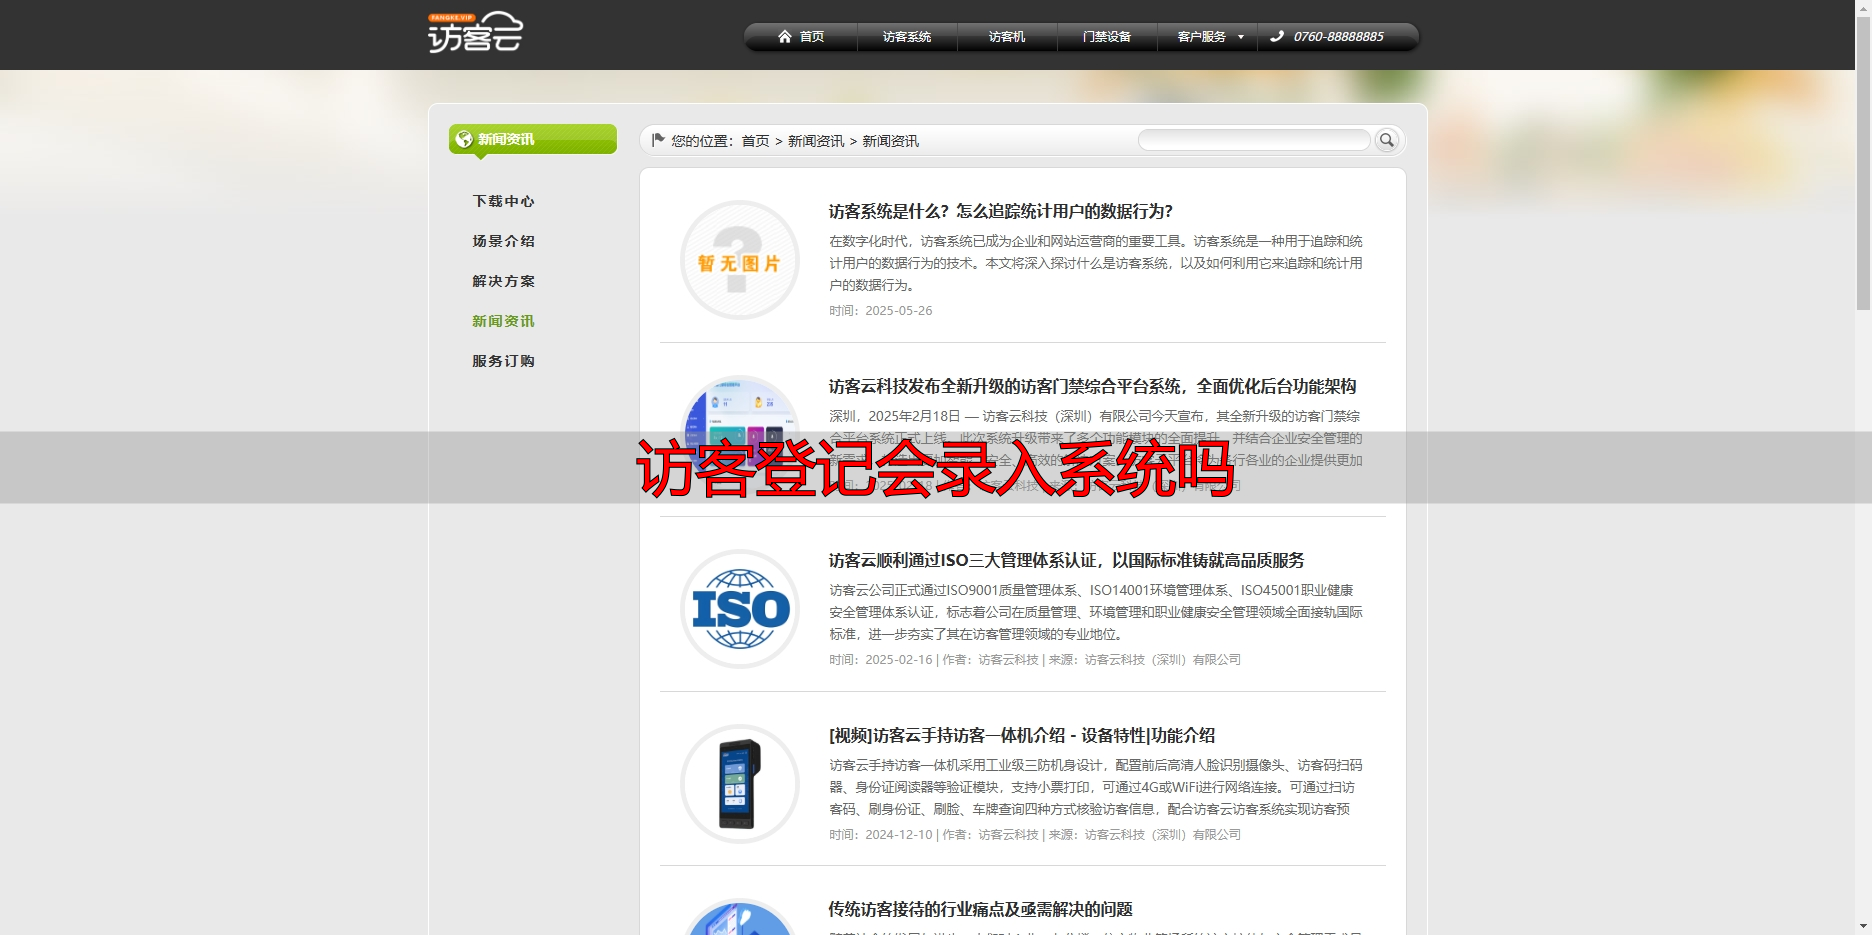Open article 访客系统是什么？怎么追踪统计用户的数据行为？
This screenshot has width=1872, height=935.
[x=1001, y=211]
